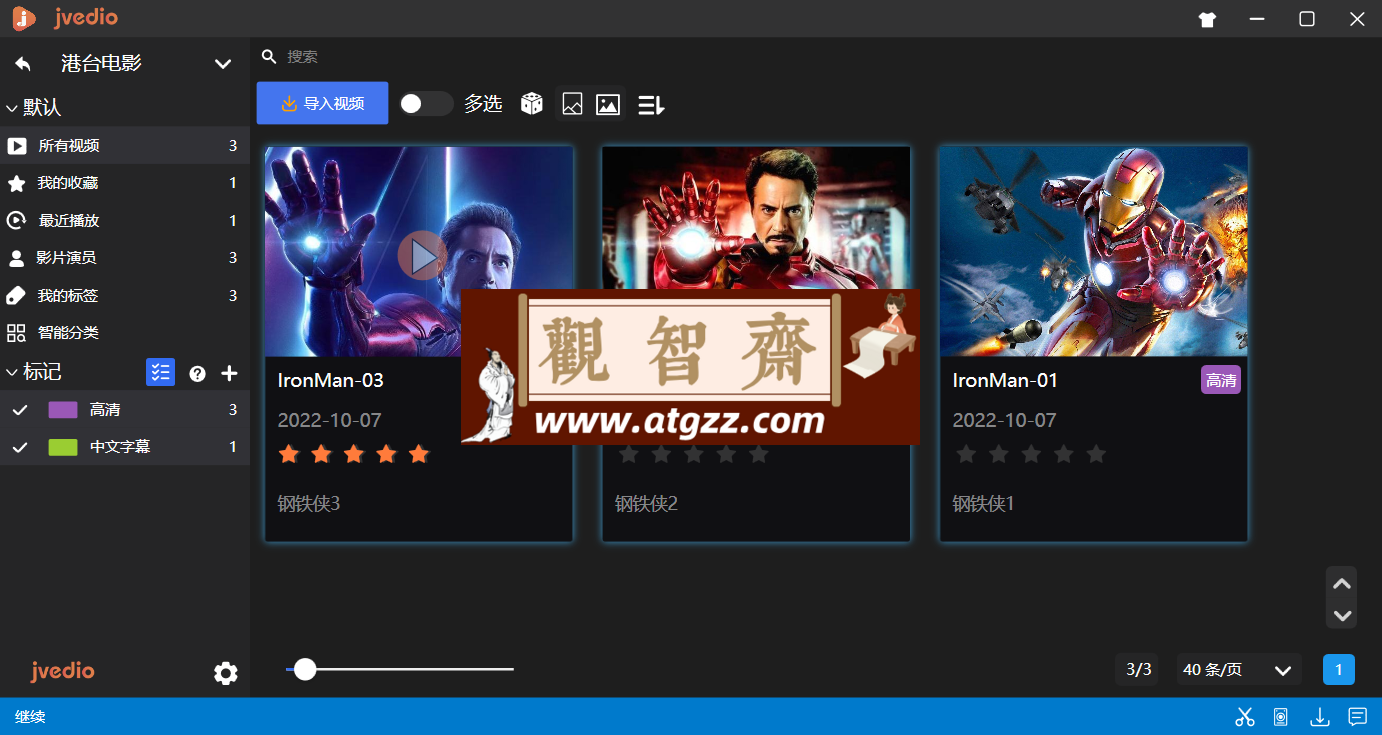
Task: Open 最近播放 recent plays
Action: pyautogui.click(x=125, y=221)
